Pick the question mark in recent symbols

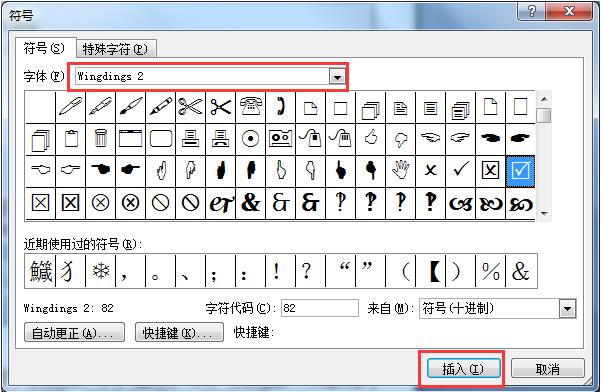(306, 271)
